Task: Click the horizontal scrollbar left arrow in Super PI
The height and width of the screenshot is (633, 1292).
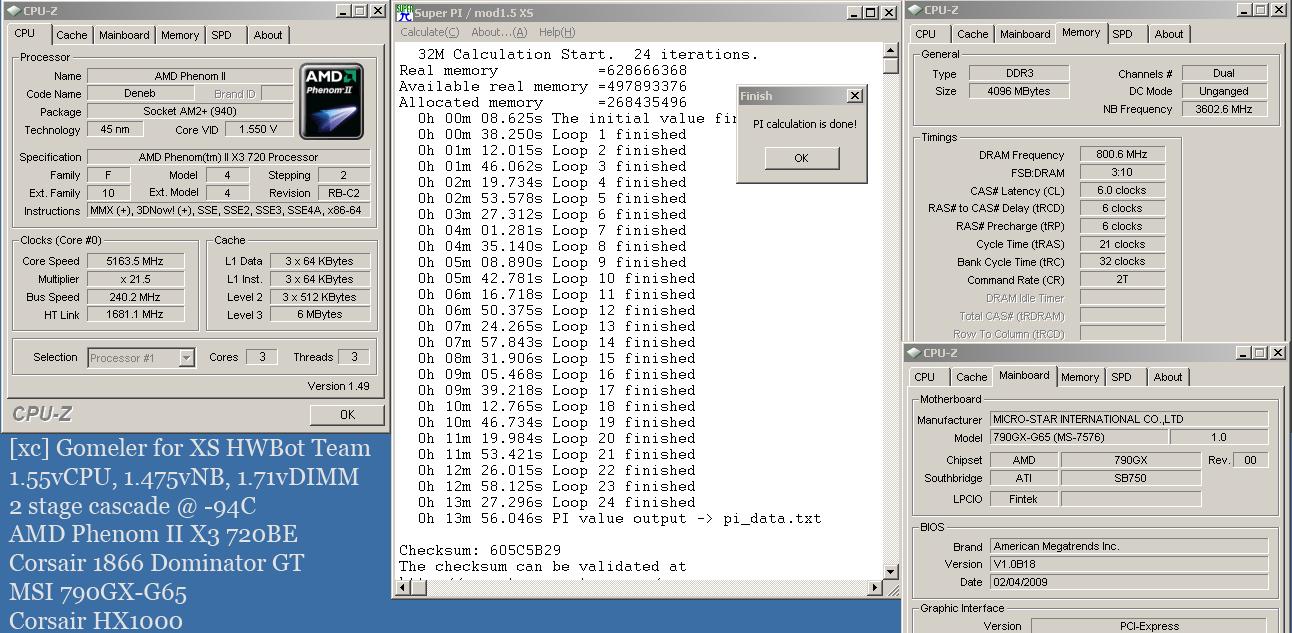Action: pyautogui.click(x=403, y=587)
